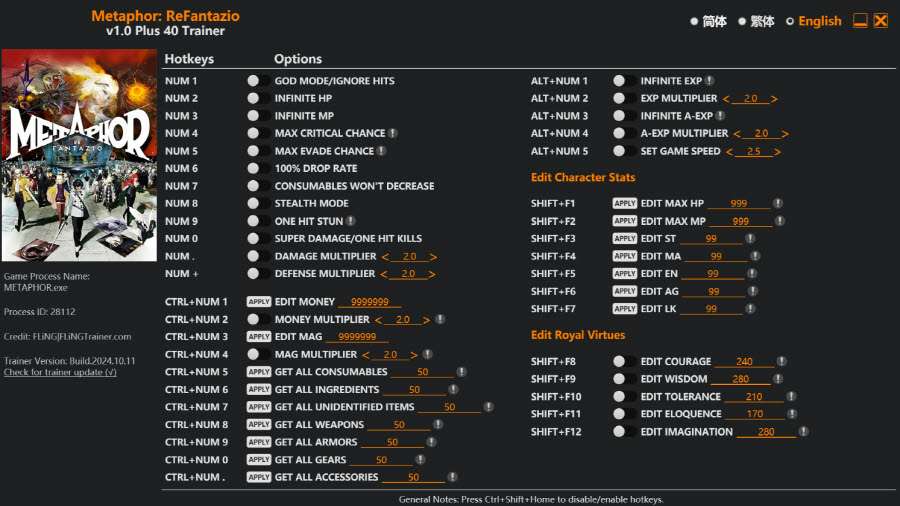This screenshot has width=900, height=506.
Task: Toggle Infinite MP option
Action: 254,116
